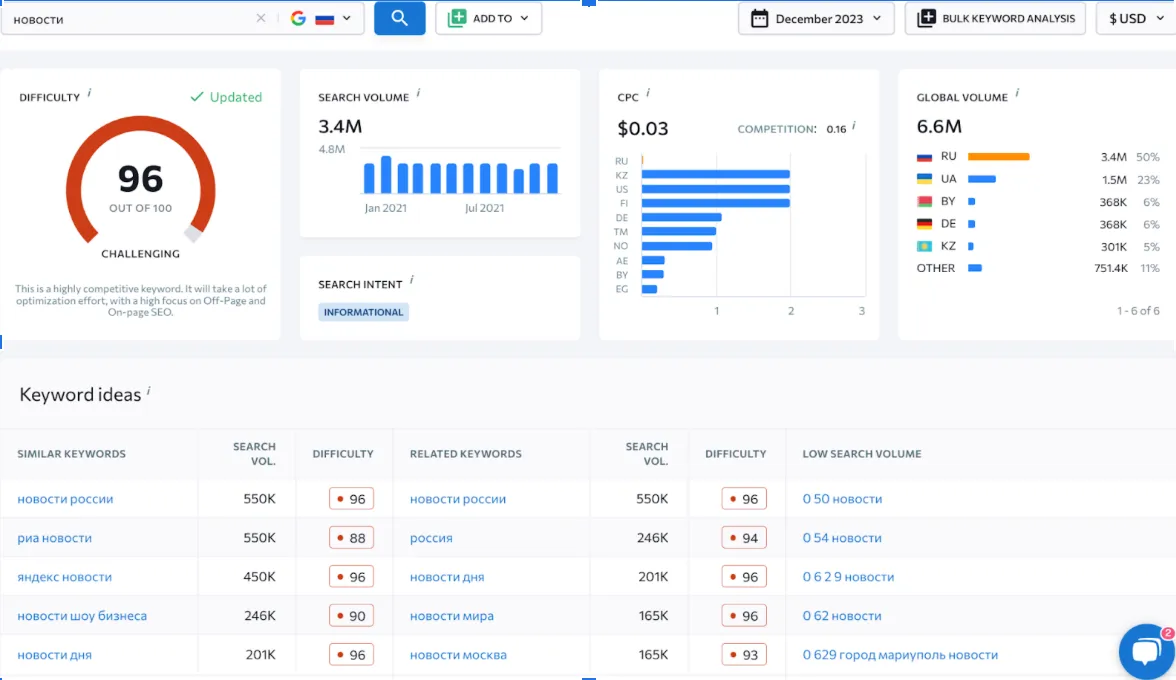The width and height of the screenshot is (1176, 680).
Task: Open the chat widget bubble
Action: click(x=1146, y=651)
